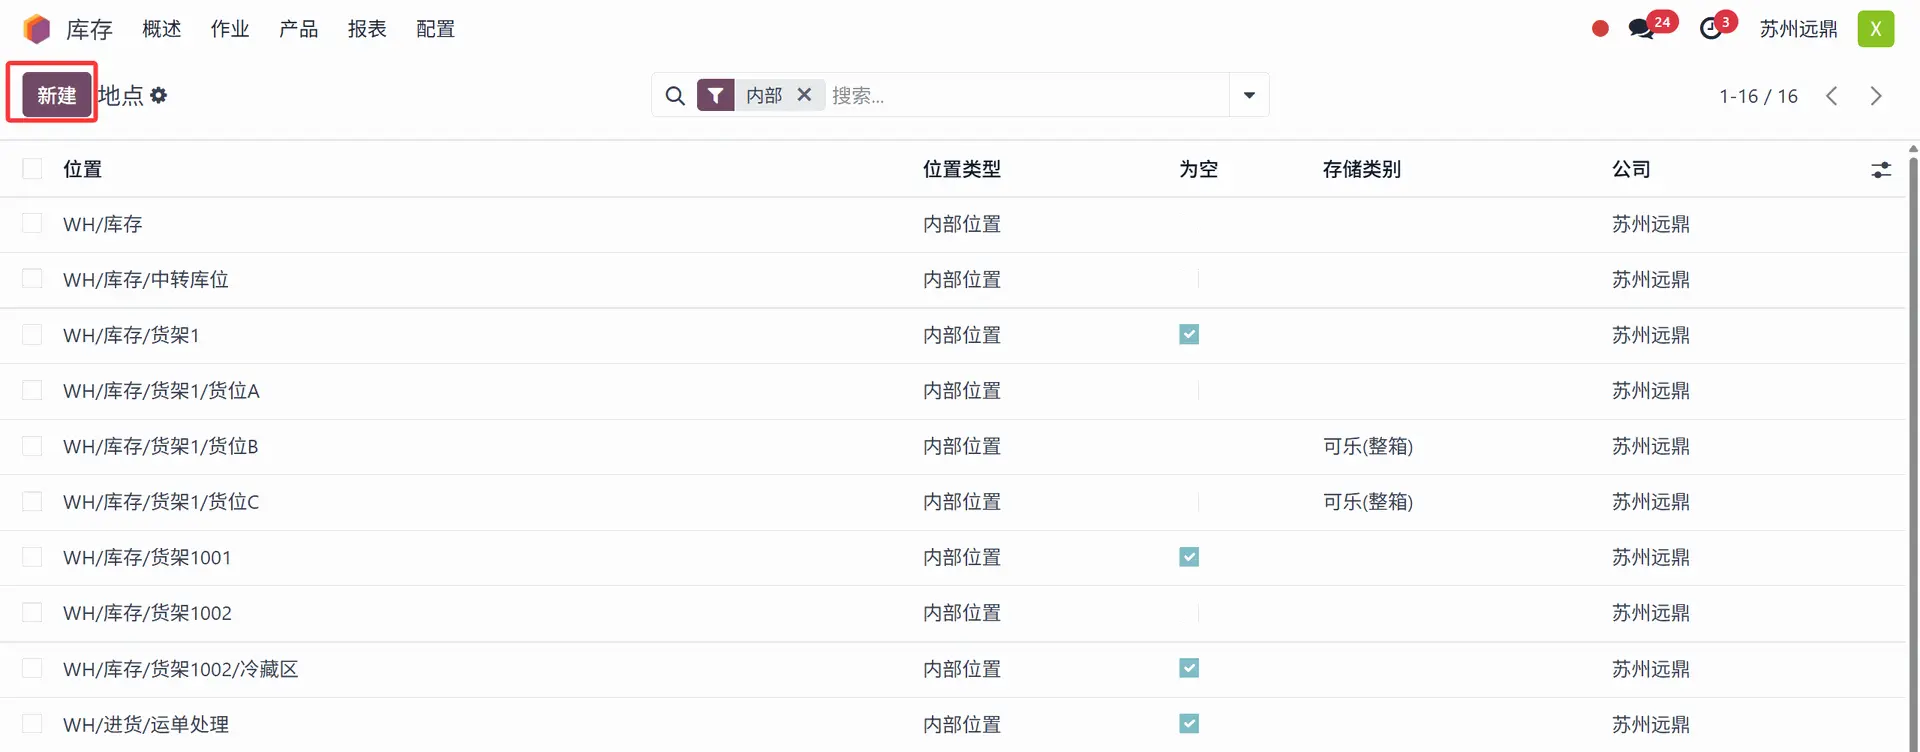
Task: Expand the search options dropdown arrow
Action: 1249,95
